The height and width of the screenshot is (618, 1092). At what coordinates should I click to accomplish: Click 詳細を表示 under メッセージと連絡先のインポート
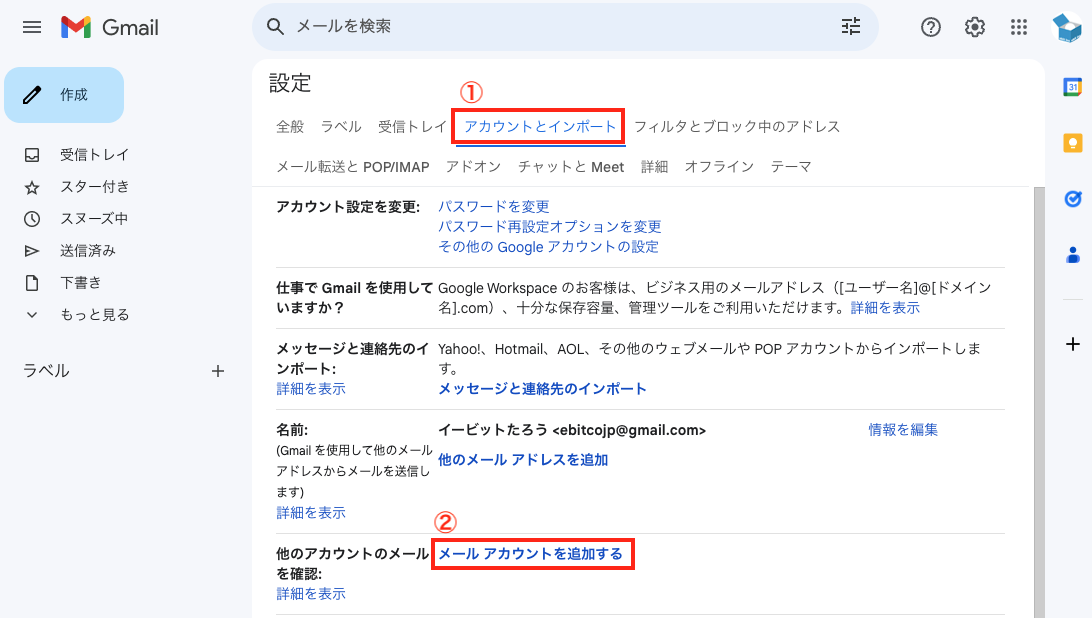pyautogui.click(x=311, y=389)
